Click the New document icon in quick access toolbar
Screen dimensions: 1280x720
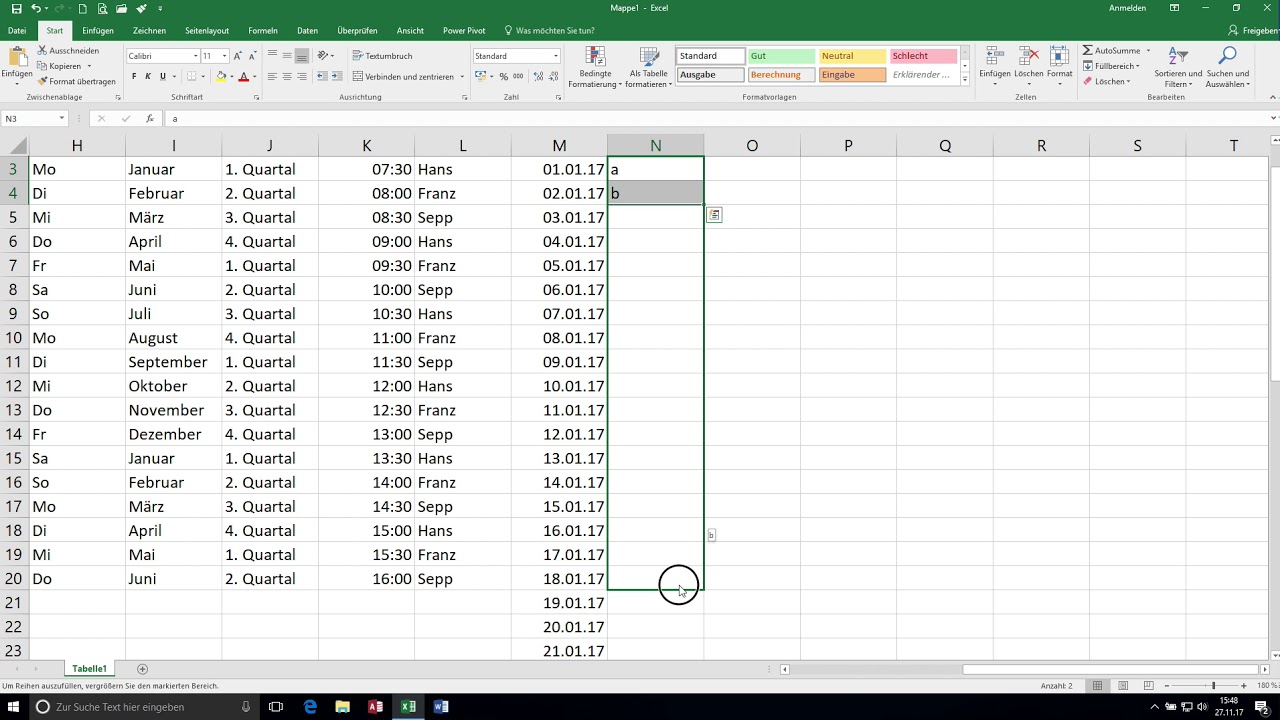coord(83,8)
